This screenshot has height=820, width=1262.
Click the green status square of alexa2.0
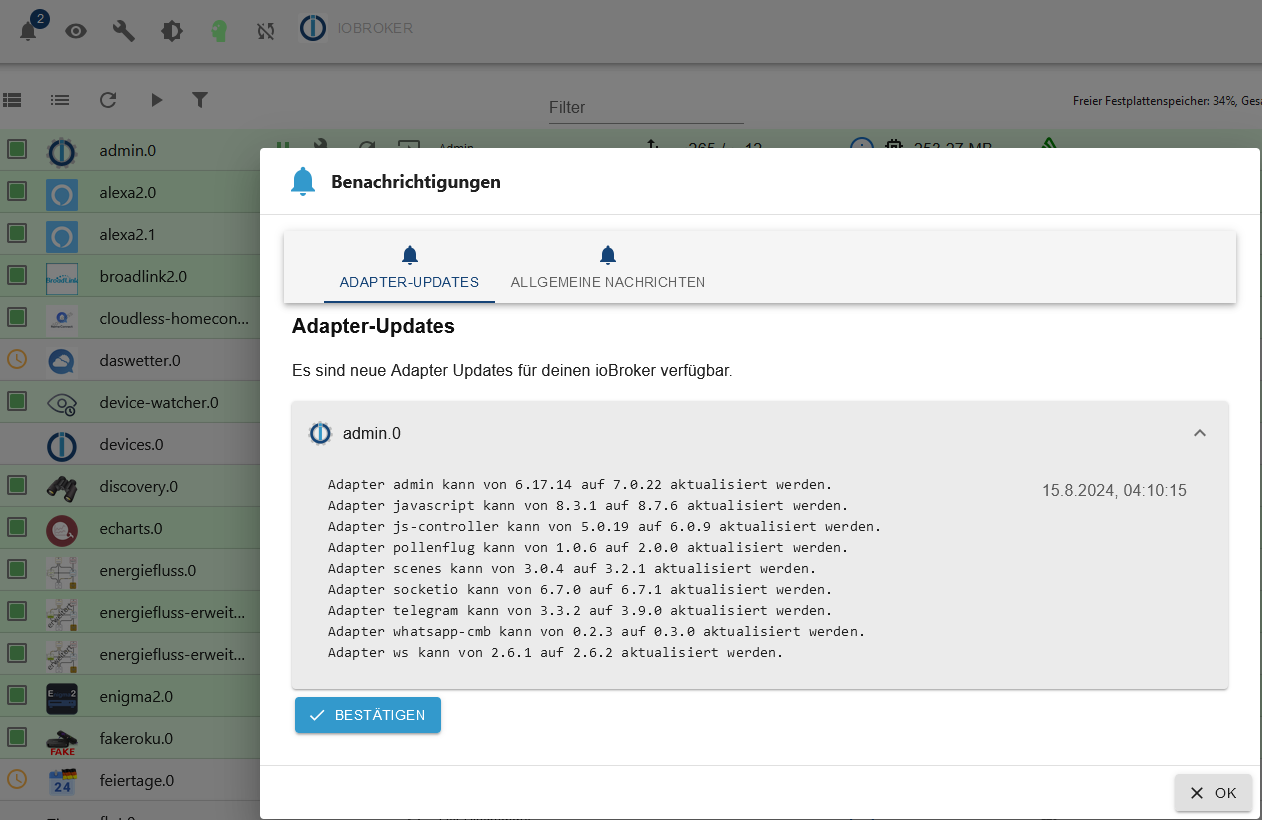tap(17, 191)
